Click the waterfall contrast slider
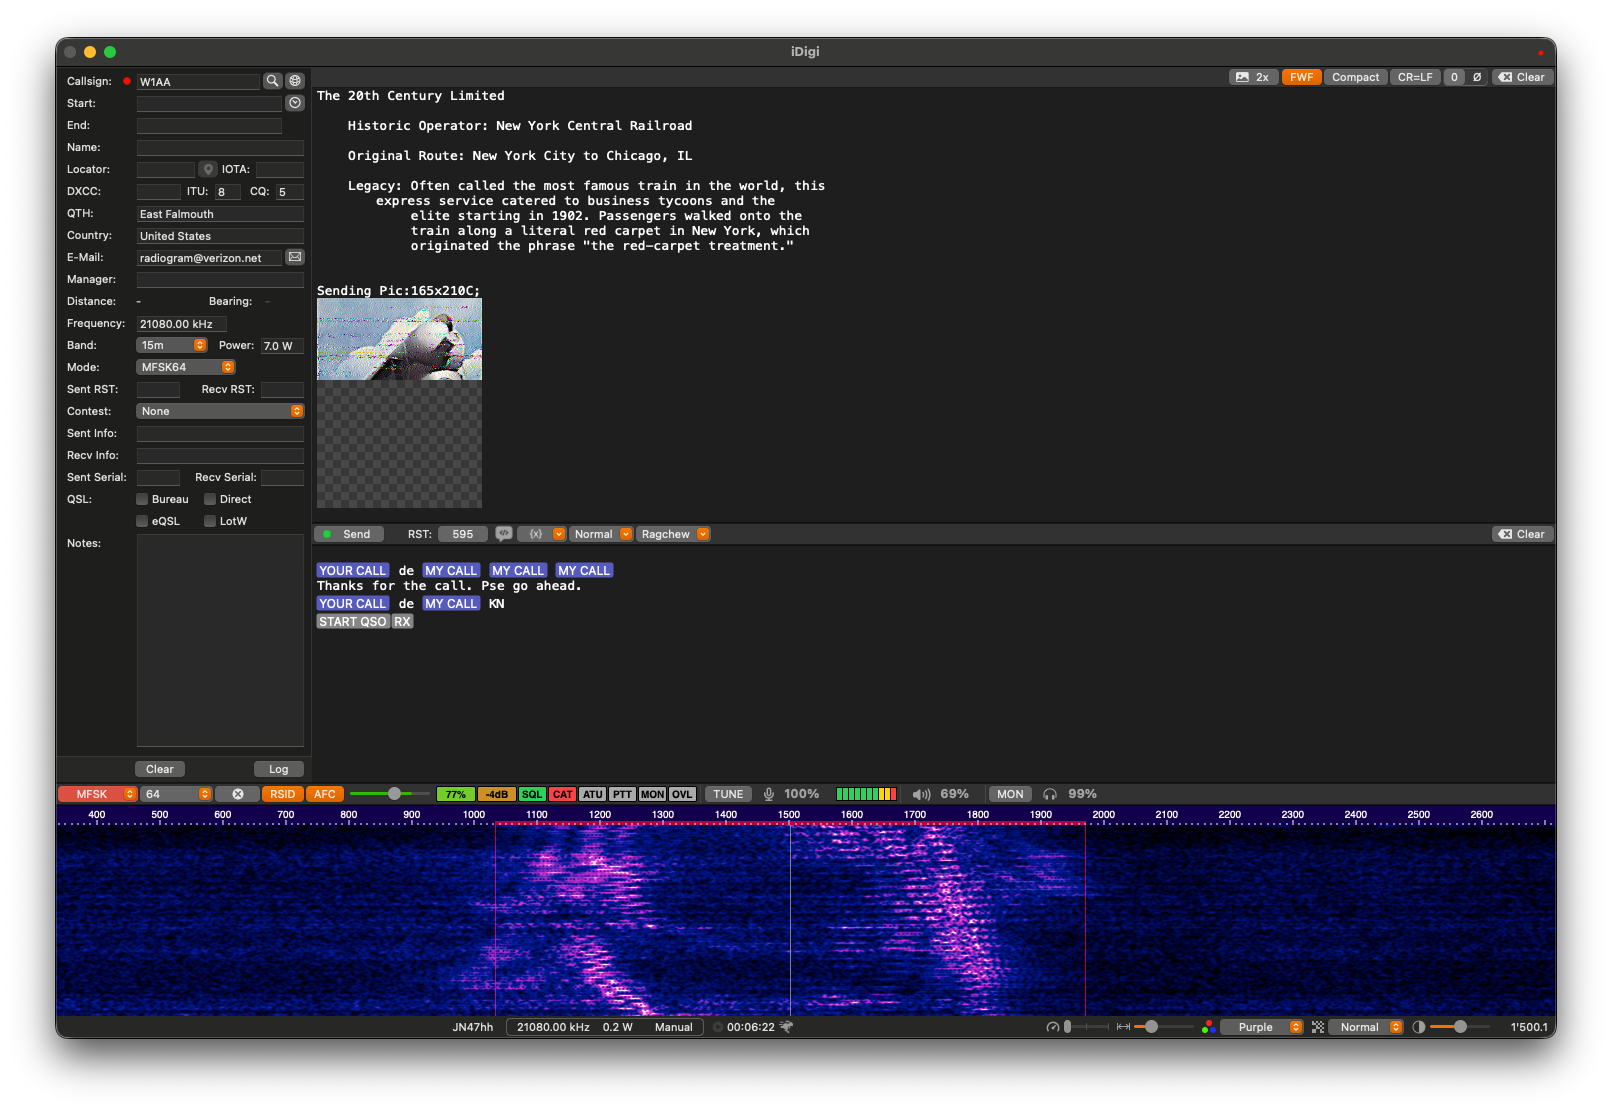The image size is (1612, 1112). coord(1459,1027)
